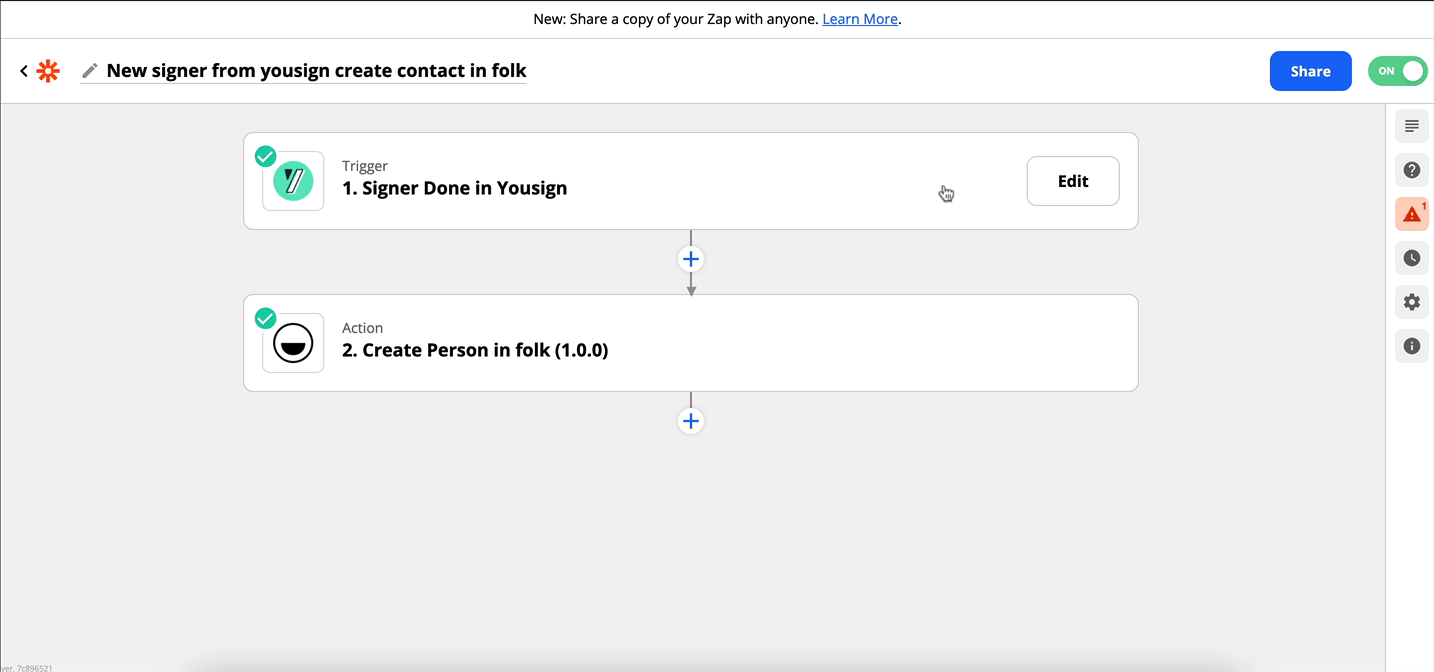Go back using the left arrow
Viewport: 1434px width, 672px height.
24,71
